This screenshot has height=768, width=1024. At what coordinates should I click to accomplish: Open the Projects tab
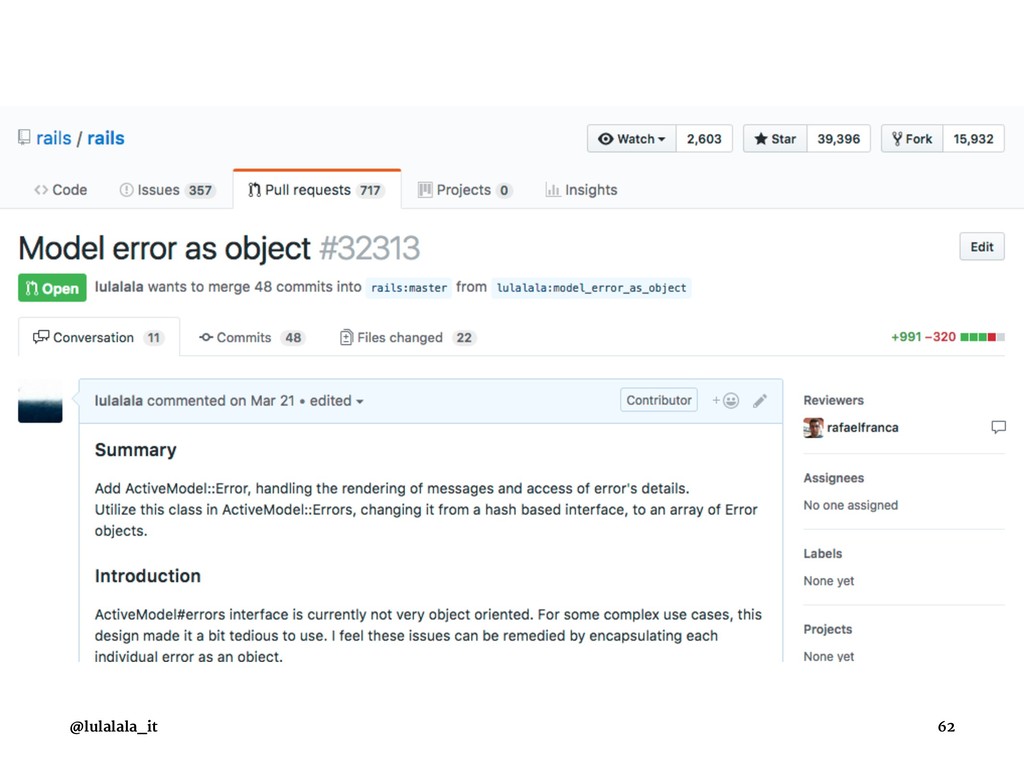coord(464,190)
